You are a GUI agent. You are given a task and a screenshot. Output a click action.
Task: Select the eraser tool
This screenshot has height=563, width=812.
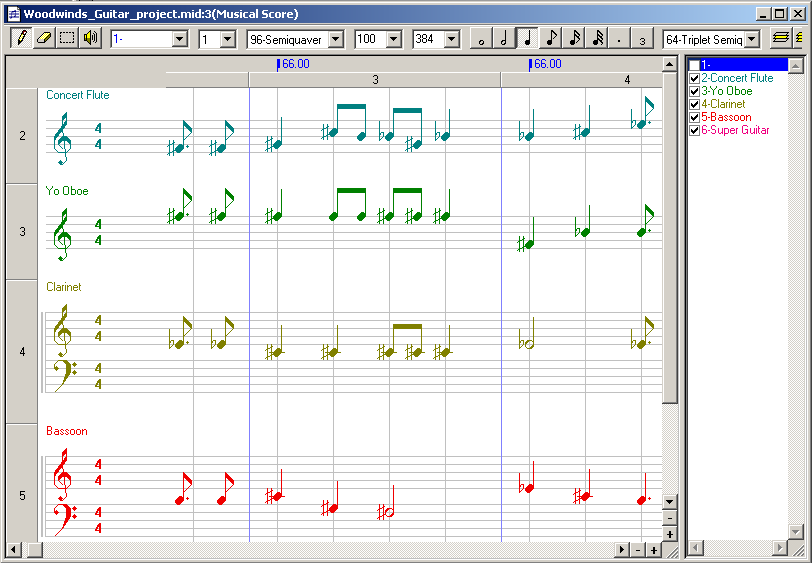click(x=43, y=38)
